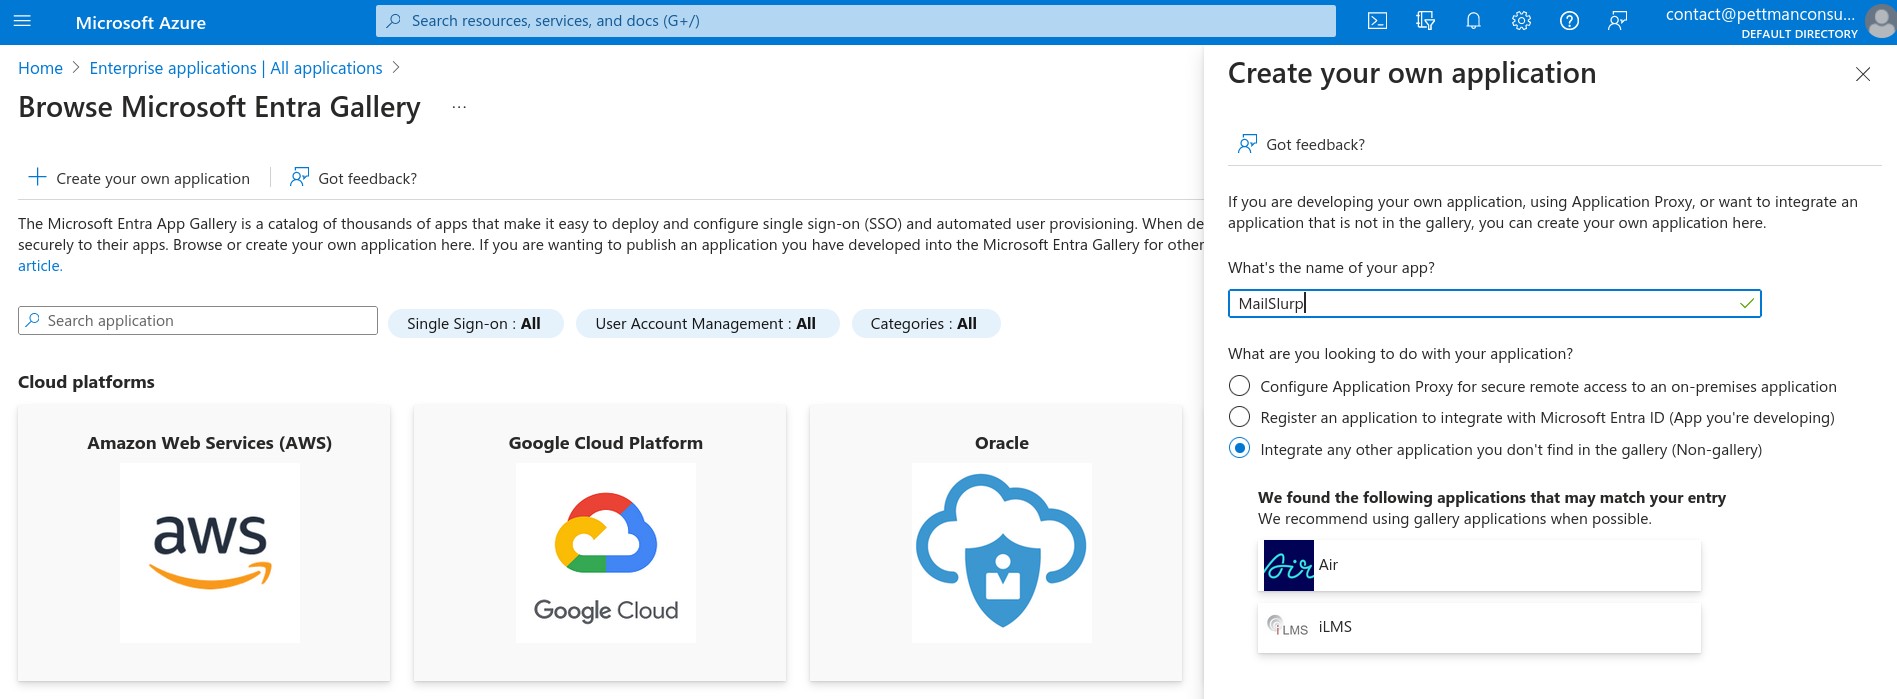Click the iLMS application logo
Screen dimensions: 1897x699
tap(1289, 627)
